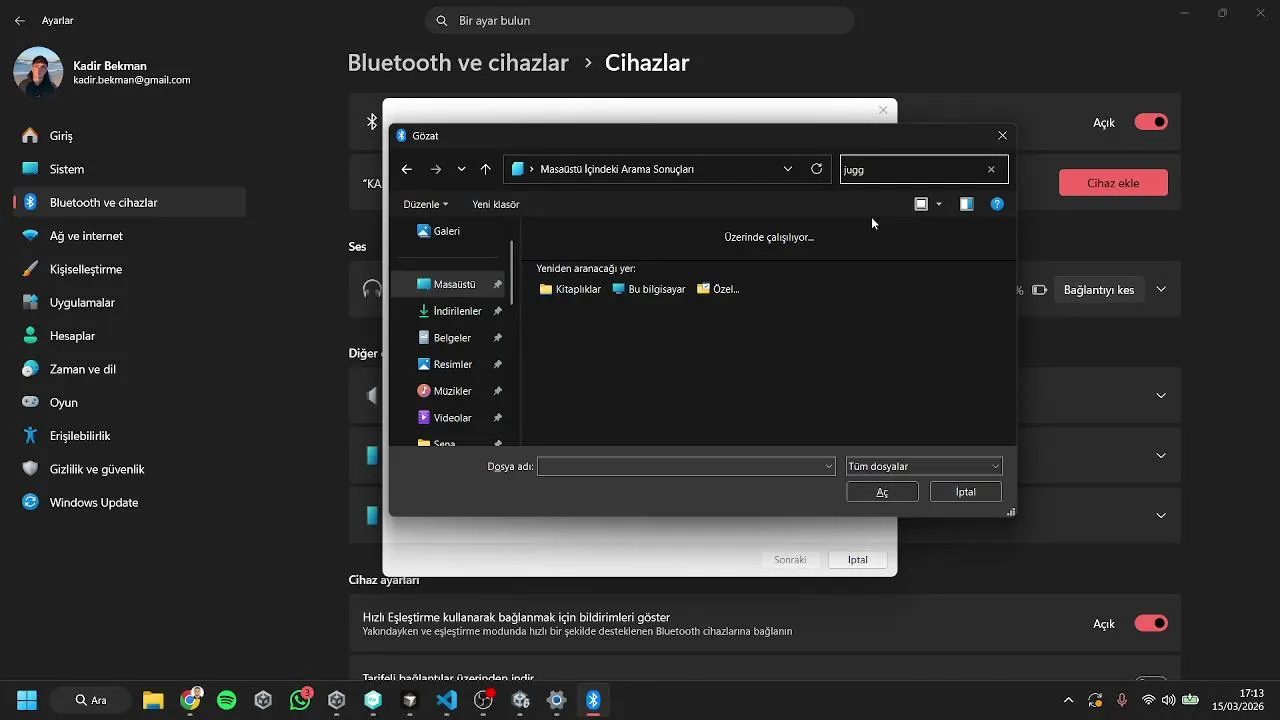The width and height of the screenshot is (1280, 720).
Task: Click 'Bluetooth ve cihazlar' breadcrumb heading
Action: [x=458, y=63]
